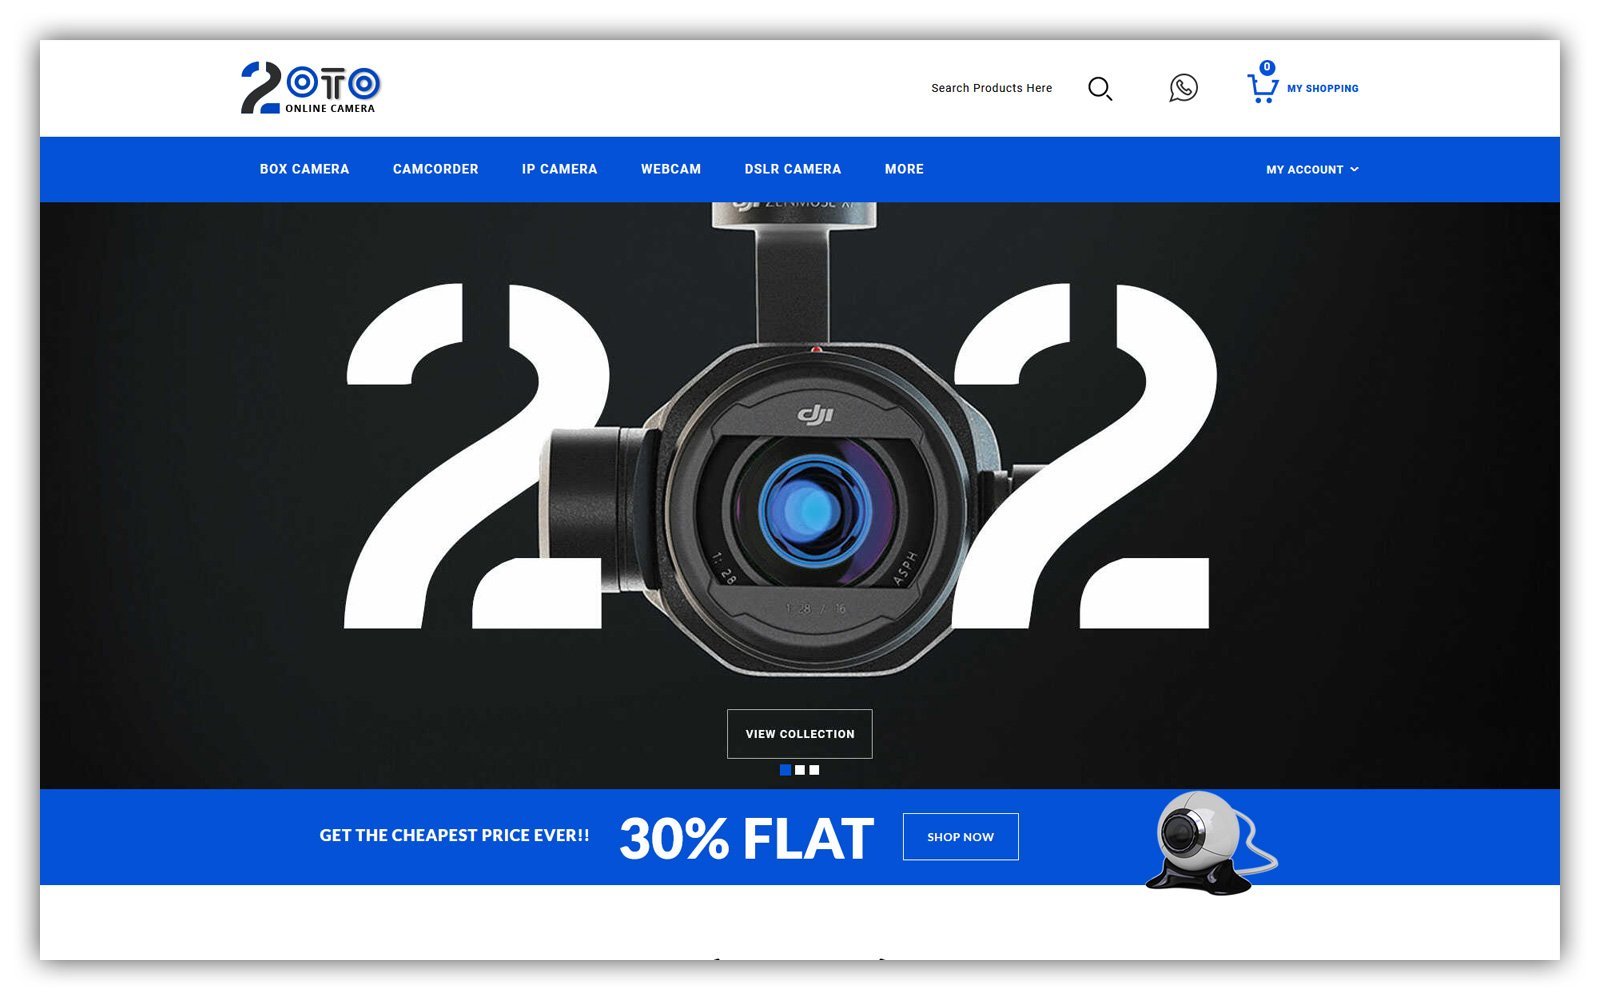This screenshot has height=1000, width=1600.
Task: Expand the More menu
Action: 904,170
